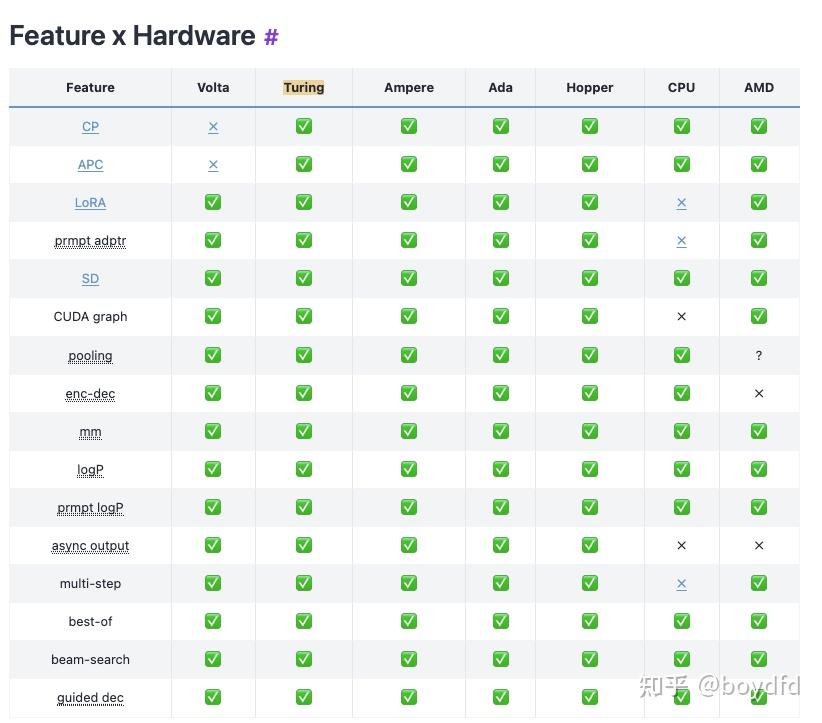Screen dimensions: 822x723
Task: Click the X link for LoRA on CPU
Action: (681, 203)
